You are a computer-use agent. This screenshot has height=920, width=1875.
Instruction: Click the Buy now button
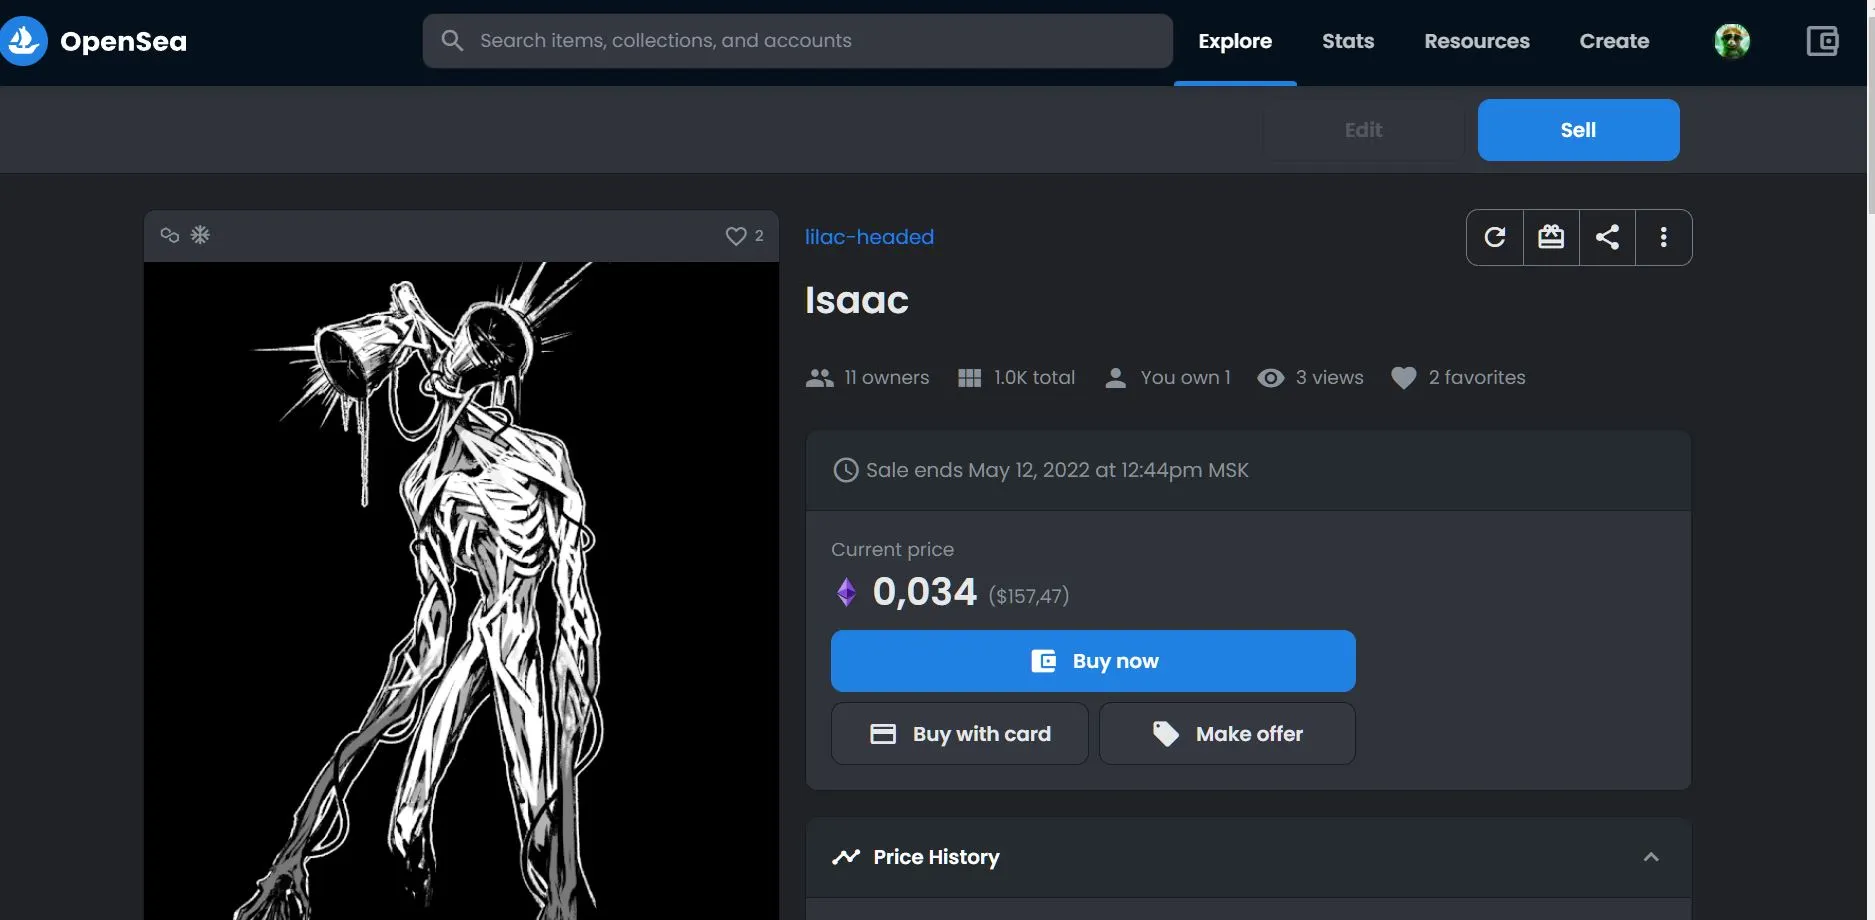coord(1093,661)
